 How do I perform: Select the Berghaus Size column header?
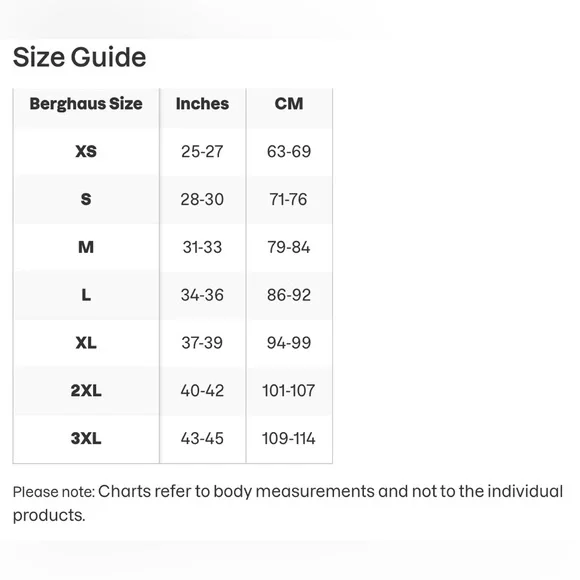point(86,104)
